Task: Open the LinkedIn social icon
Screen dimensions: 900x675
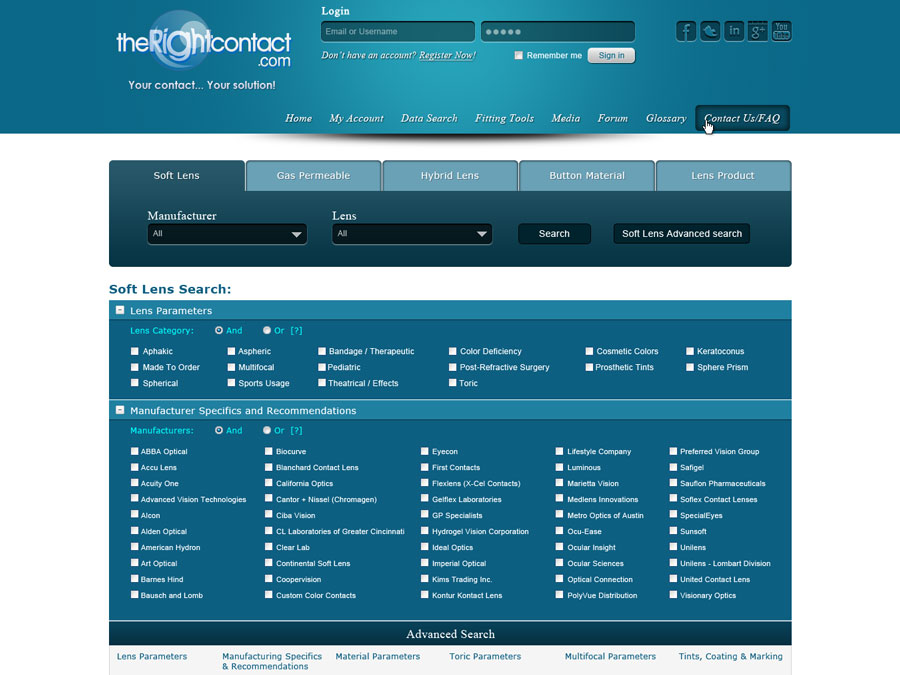Action: (734, 31)
